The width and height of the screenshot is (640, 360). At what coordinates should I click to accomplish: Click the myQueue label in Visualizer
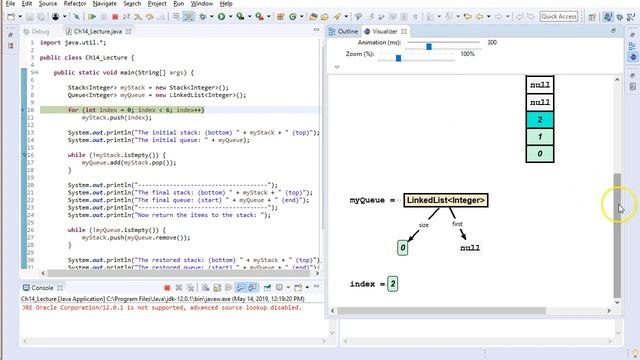coord(367,200)
